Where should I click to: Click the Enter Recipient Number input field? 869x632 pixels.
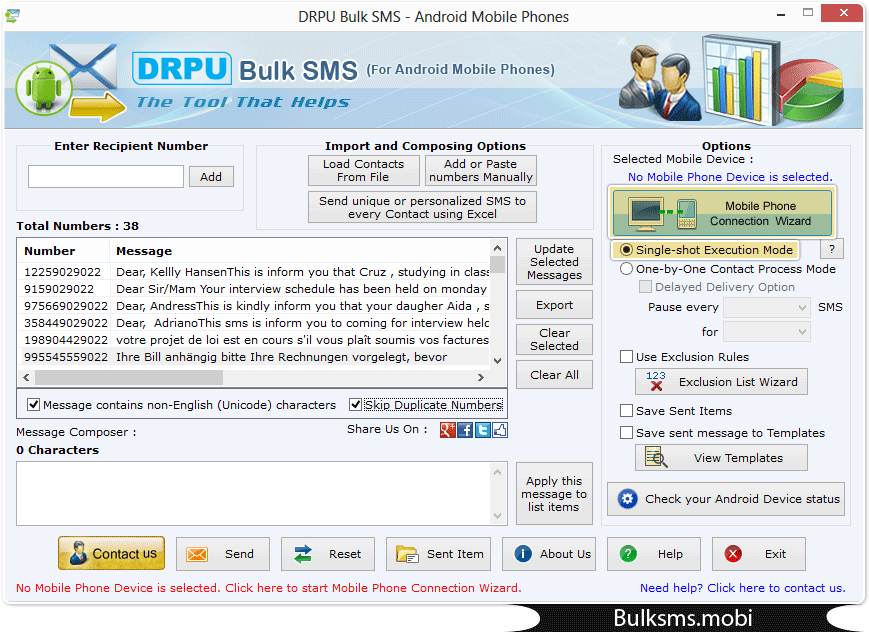pos(106,176)
